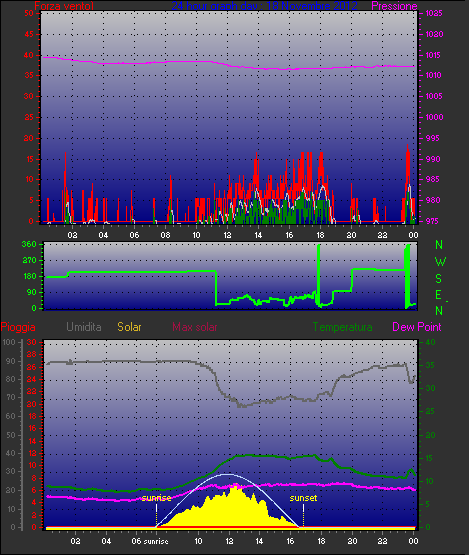The height and width of the screenshot is (555, 469).
Task: Click the '50' value on the red wind speed axis
Action: pyautogui.click(x=29, y=13)
